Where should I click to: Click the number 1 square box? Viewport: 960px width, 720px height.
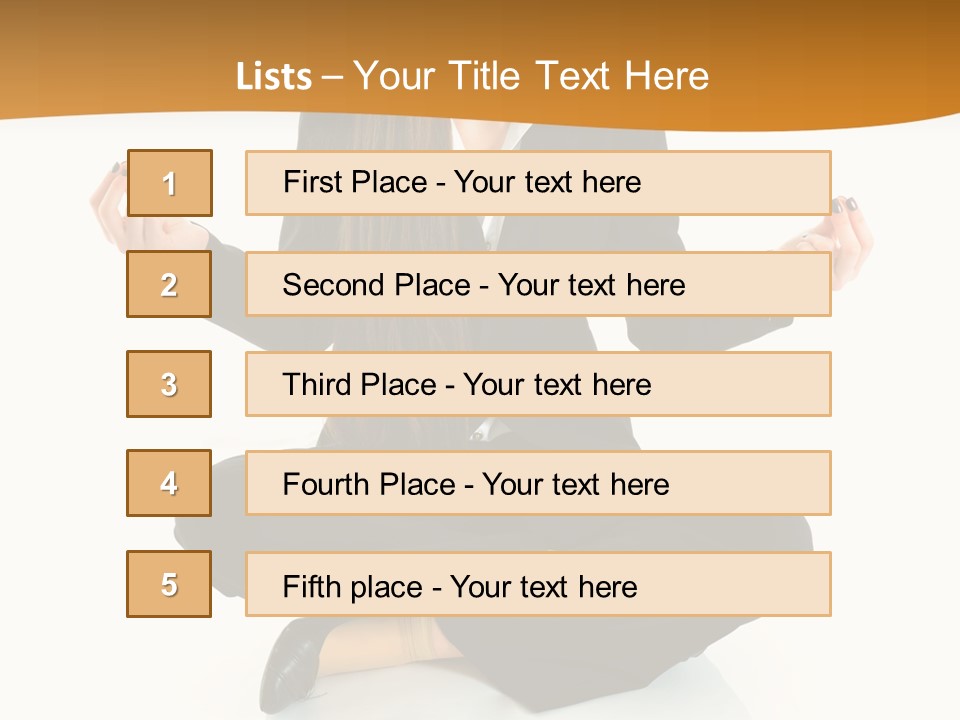[x=170, y=183]
